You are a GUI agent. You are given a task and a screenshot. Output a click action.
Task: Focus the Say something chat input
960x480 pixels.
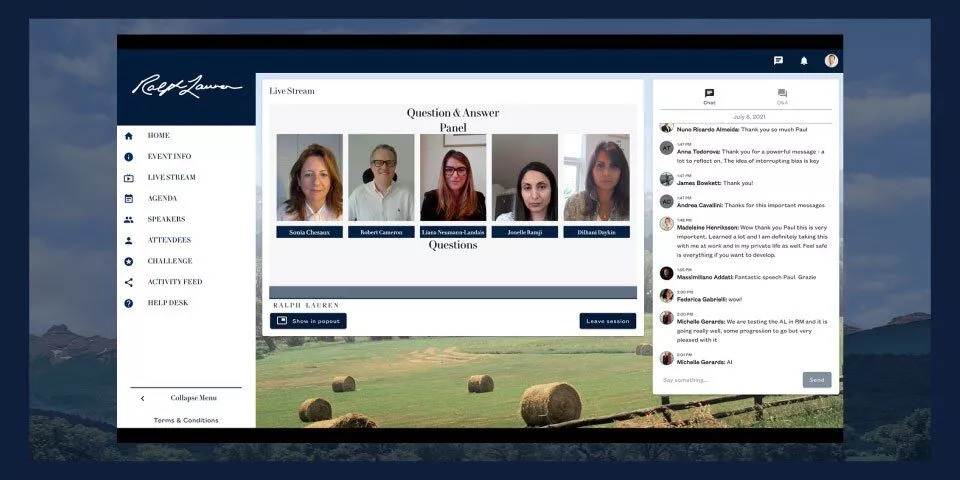coord(730,380)
